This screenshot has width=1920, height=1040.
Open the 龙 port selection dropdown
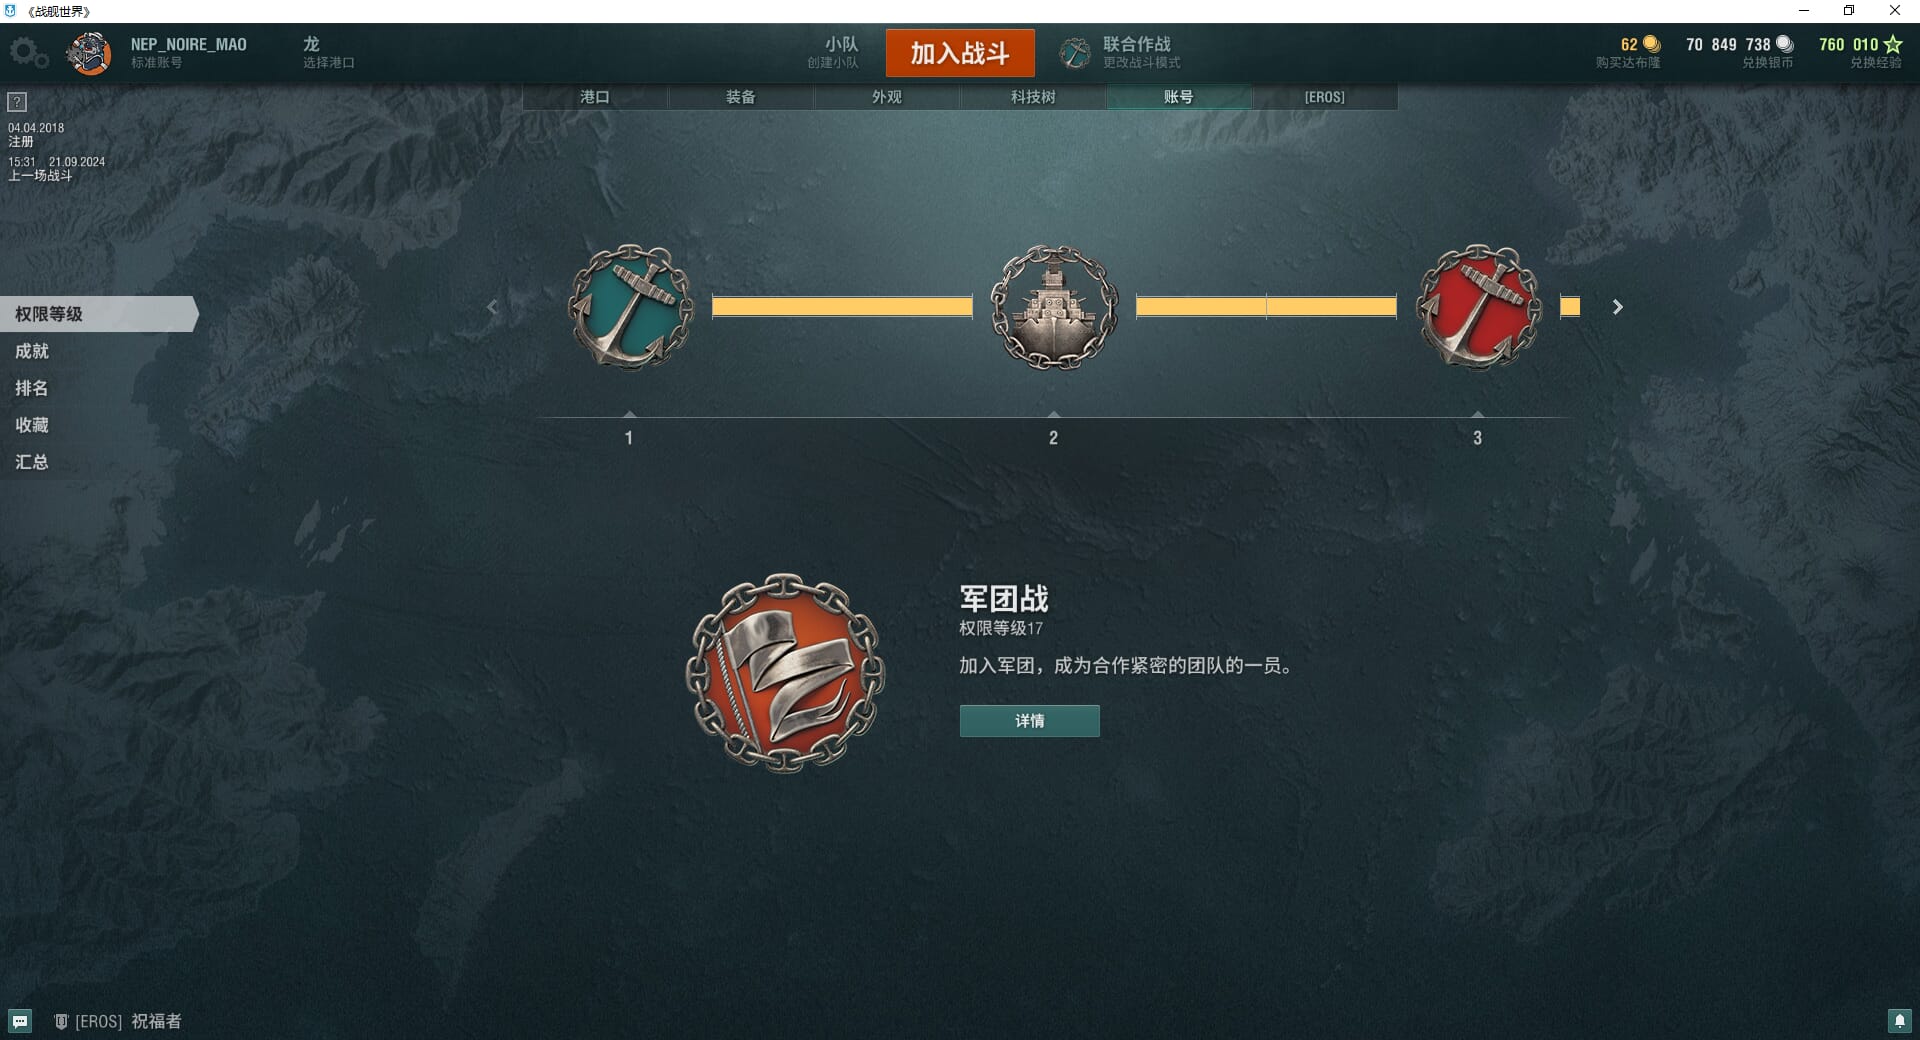(328, 53)
